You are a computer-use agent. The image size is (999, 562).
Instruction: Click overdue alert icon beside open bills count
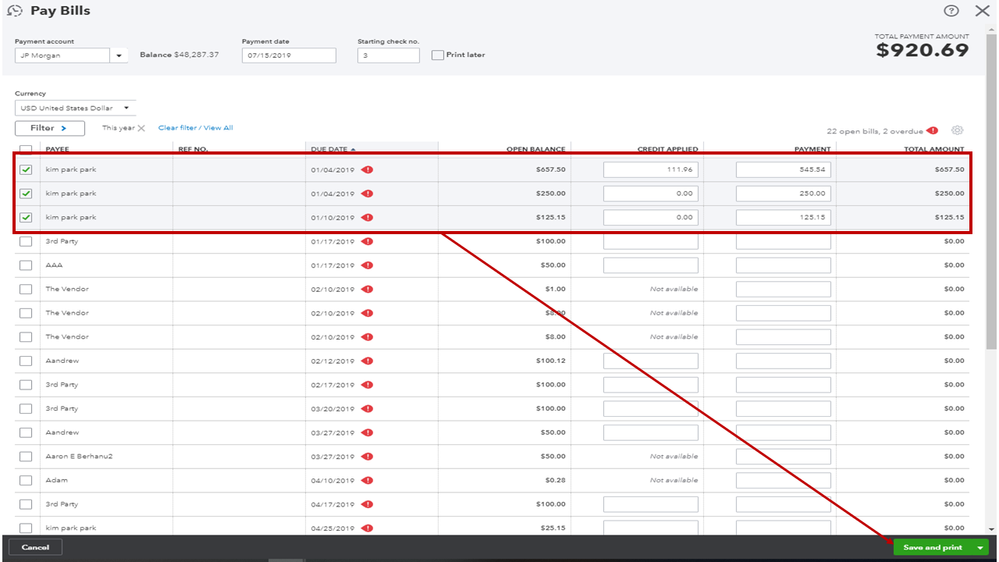pyautogui.click(x=933, y=131)
